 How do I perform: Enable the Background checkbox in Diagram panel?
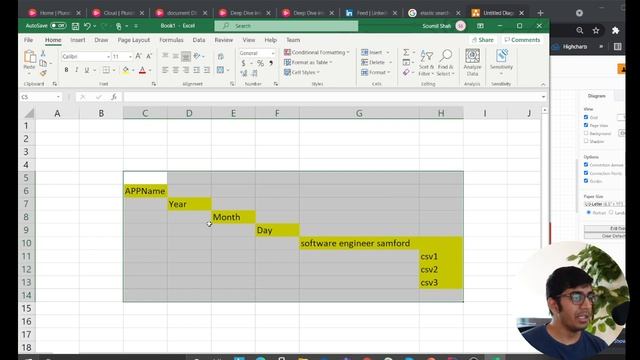[x=586, y=133]
